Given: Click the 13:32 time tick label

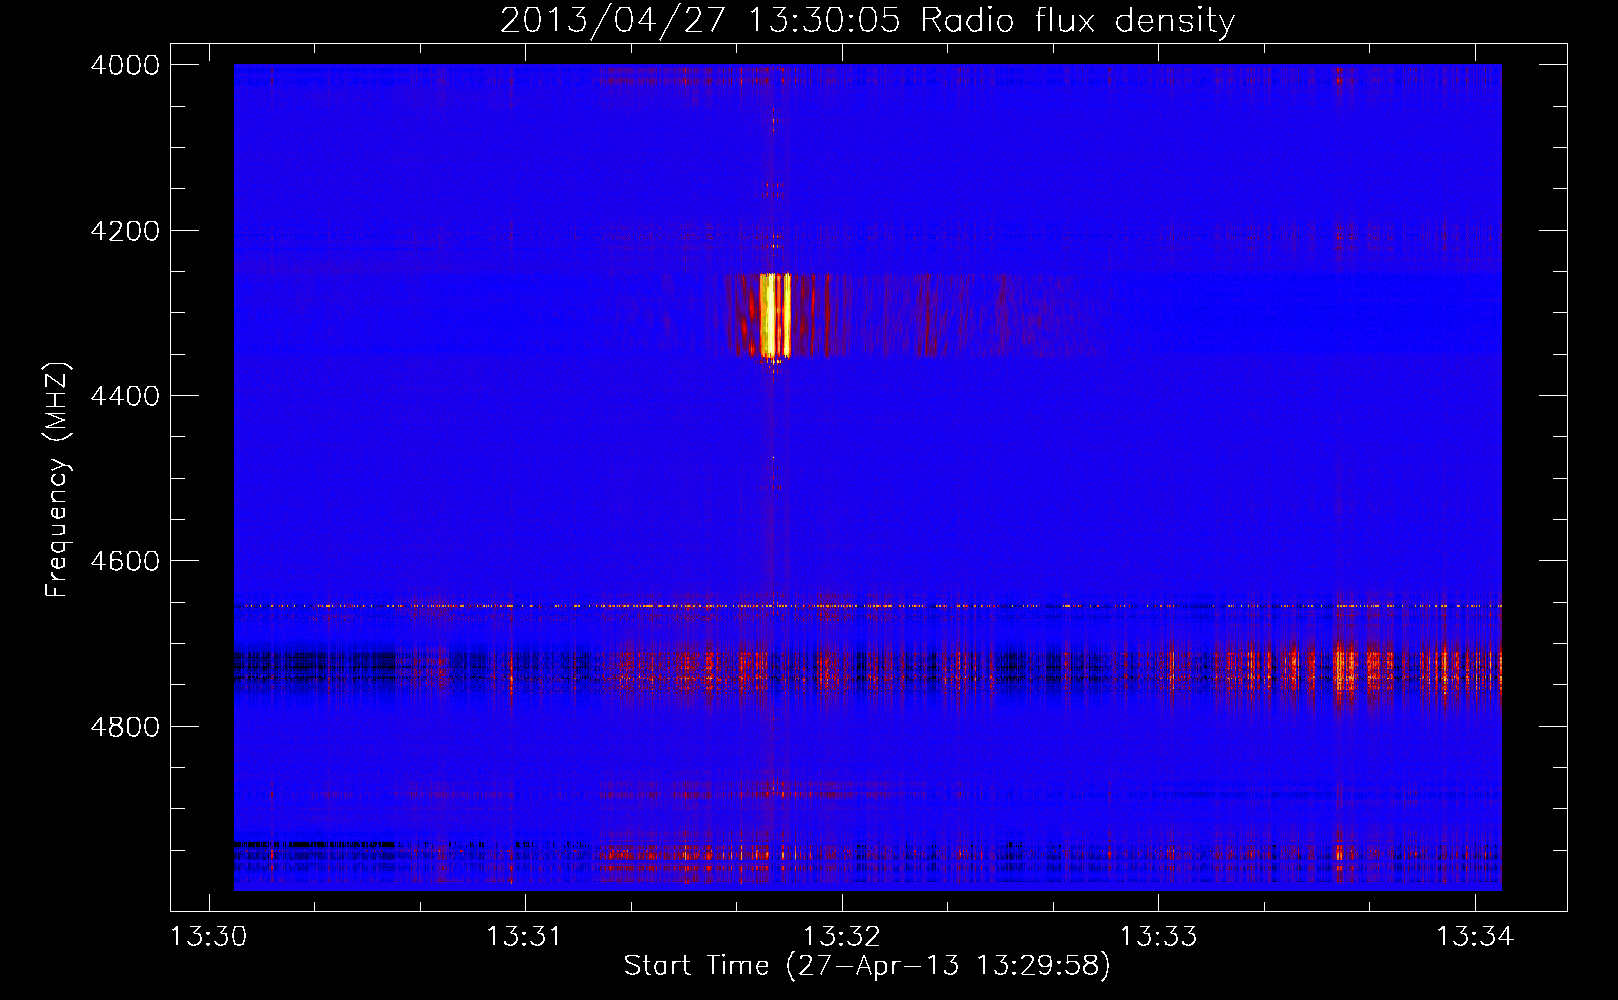Looking at the screenshot, I should click(x=842, y=937).
